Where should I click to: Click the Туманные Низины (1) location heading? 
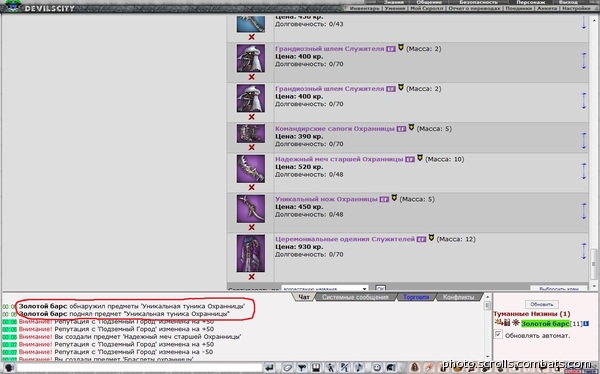[x=532, y=314]
